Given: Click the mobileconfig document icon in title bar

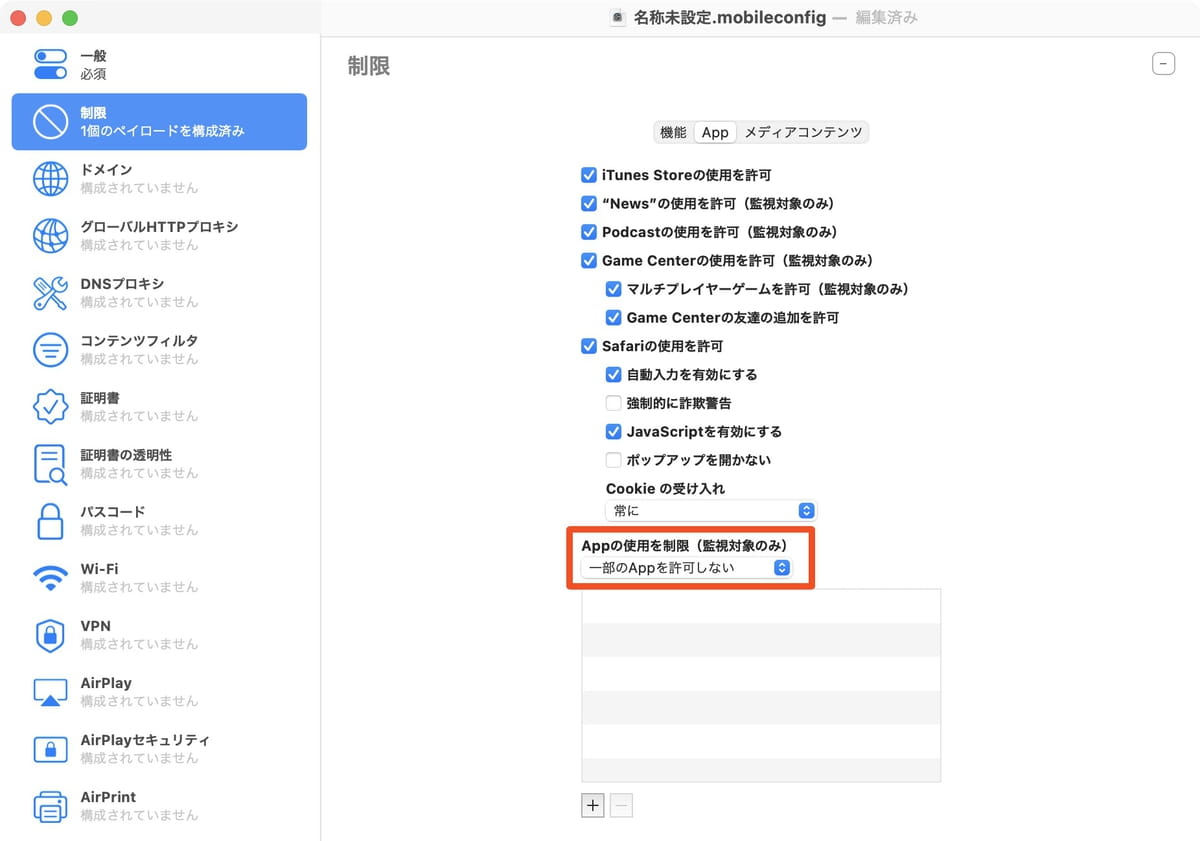Looking at the screenshot, I should [618, 18].
